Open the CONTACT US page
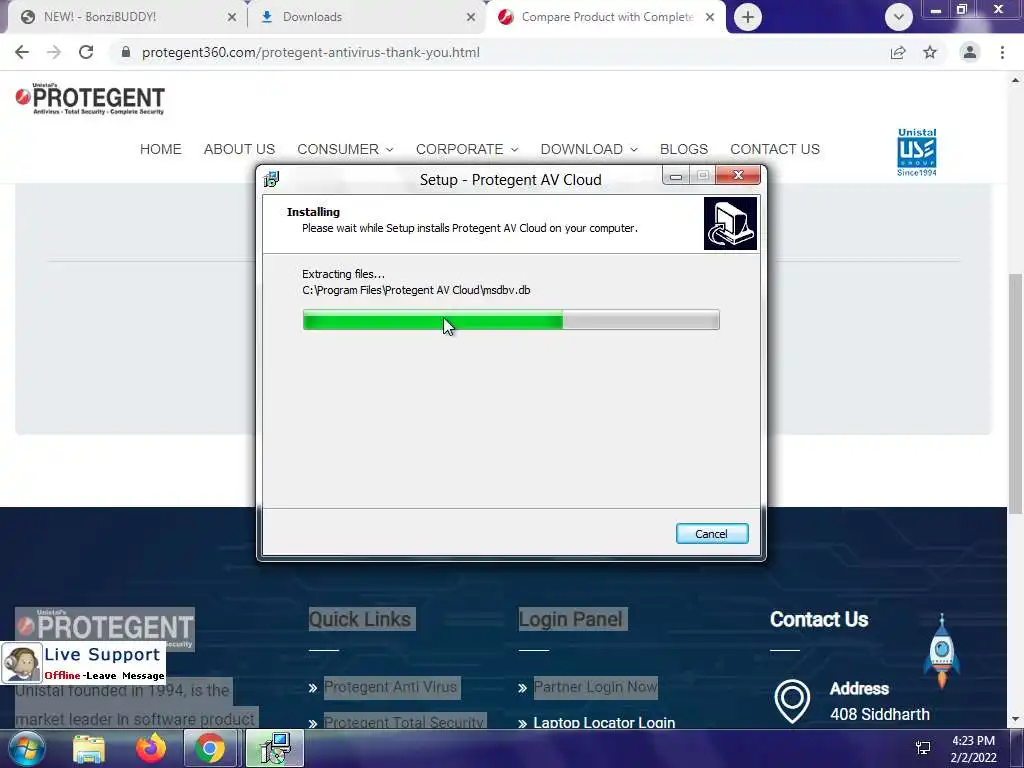The image size is (1024, 768). (775, 149)
